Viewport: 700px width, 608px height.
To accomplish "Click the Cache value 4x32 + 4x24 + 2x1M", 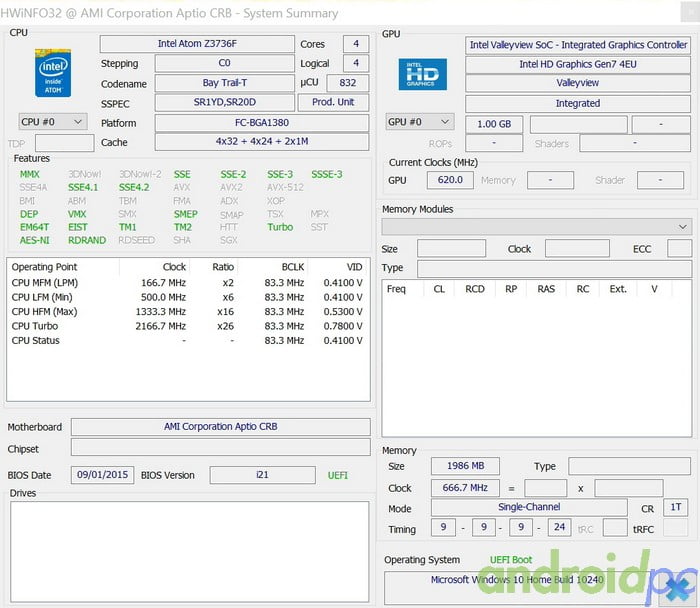I will (262, 142).
